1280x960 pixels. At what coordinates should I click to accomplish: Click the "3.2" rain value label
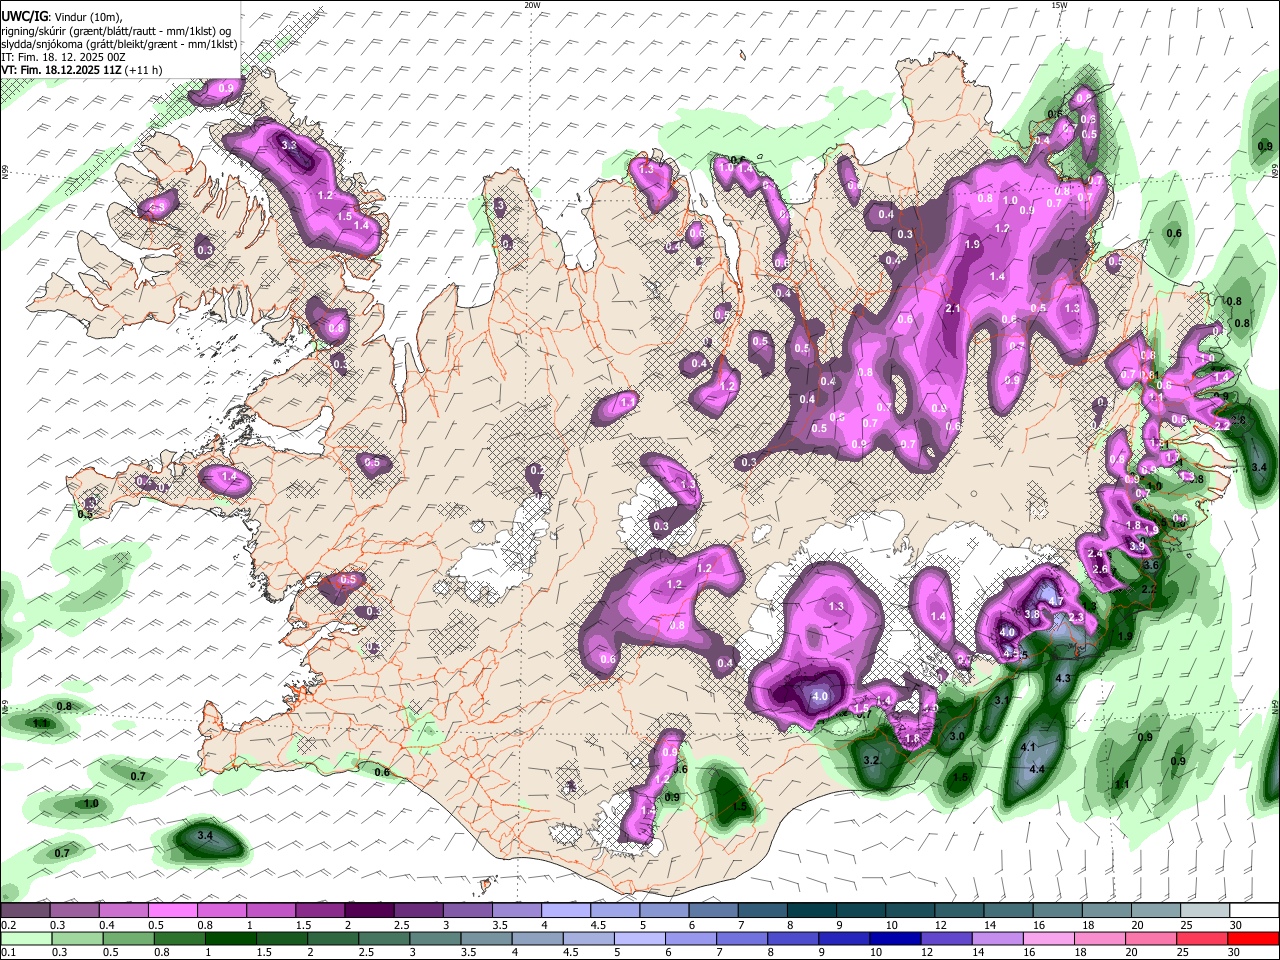(871, 761)
